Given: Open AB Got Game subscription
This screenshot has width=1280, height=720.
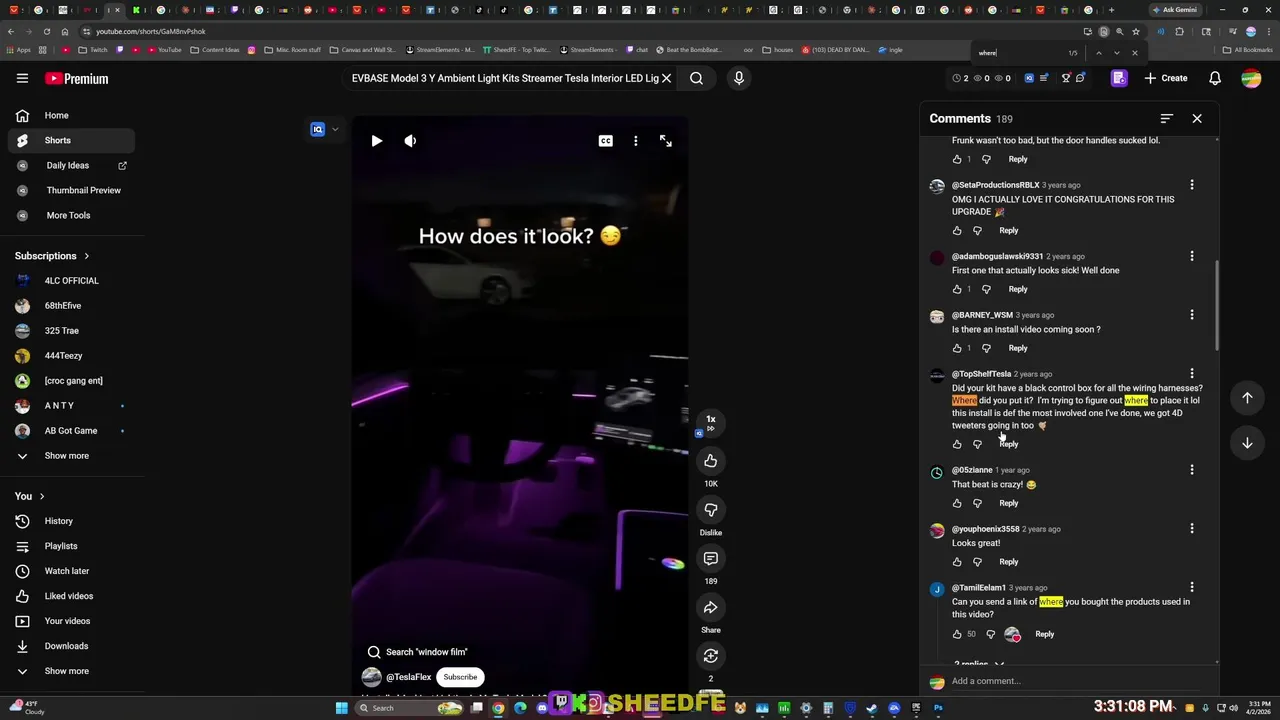Looking at the screenshot, I should [72, 431].
